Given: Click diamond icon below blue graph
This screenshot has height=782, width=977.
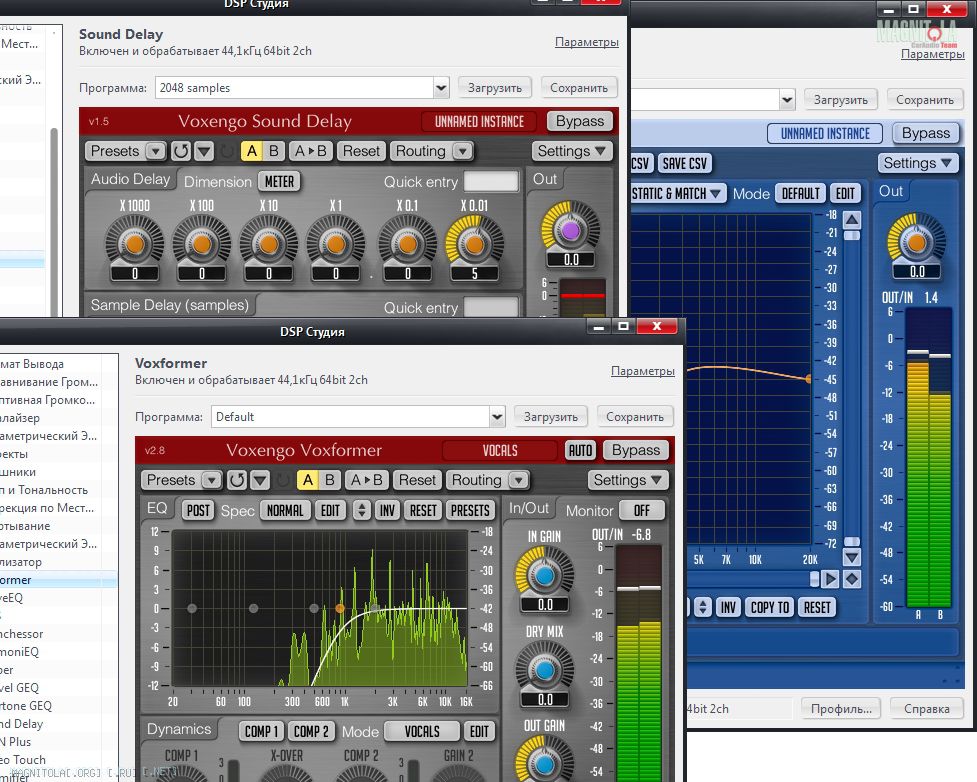Looking at the screenshot, I should [852, 579].
